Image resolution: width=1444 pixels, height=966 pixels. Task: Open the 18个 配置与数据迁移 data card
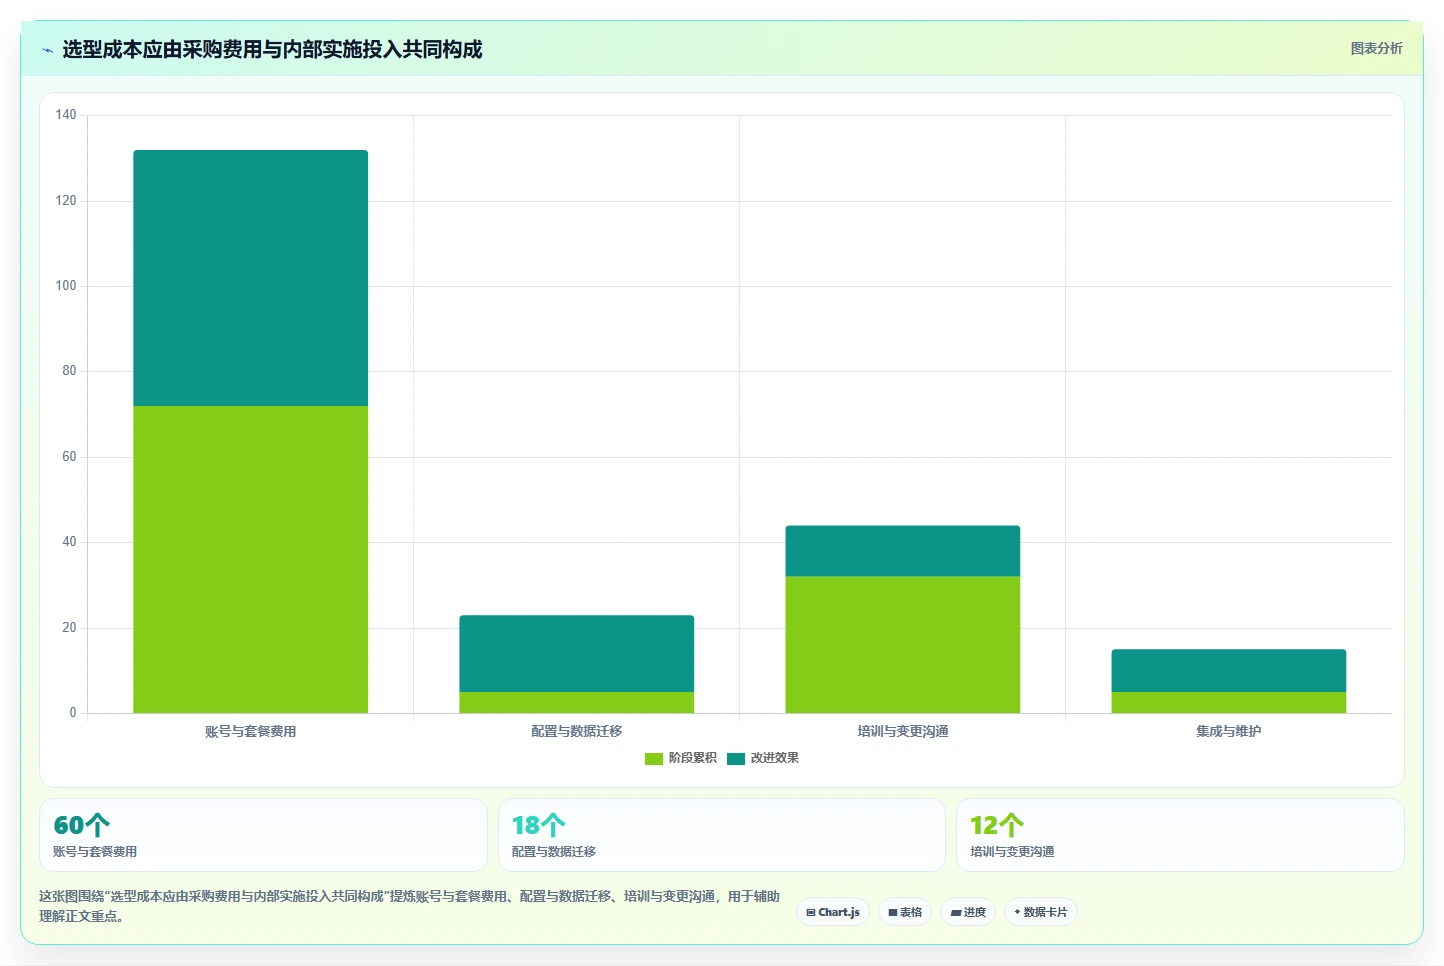coord(722,835)
